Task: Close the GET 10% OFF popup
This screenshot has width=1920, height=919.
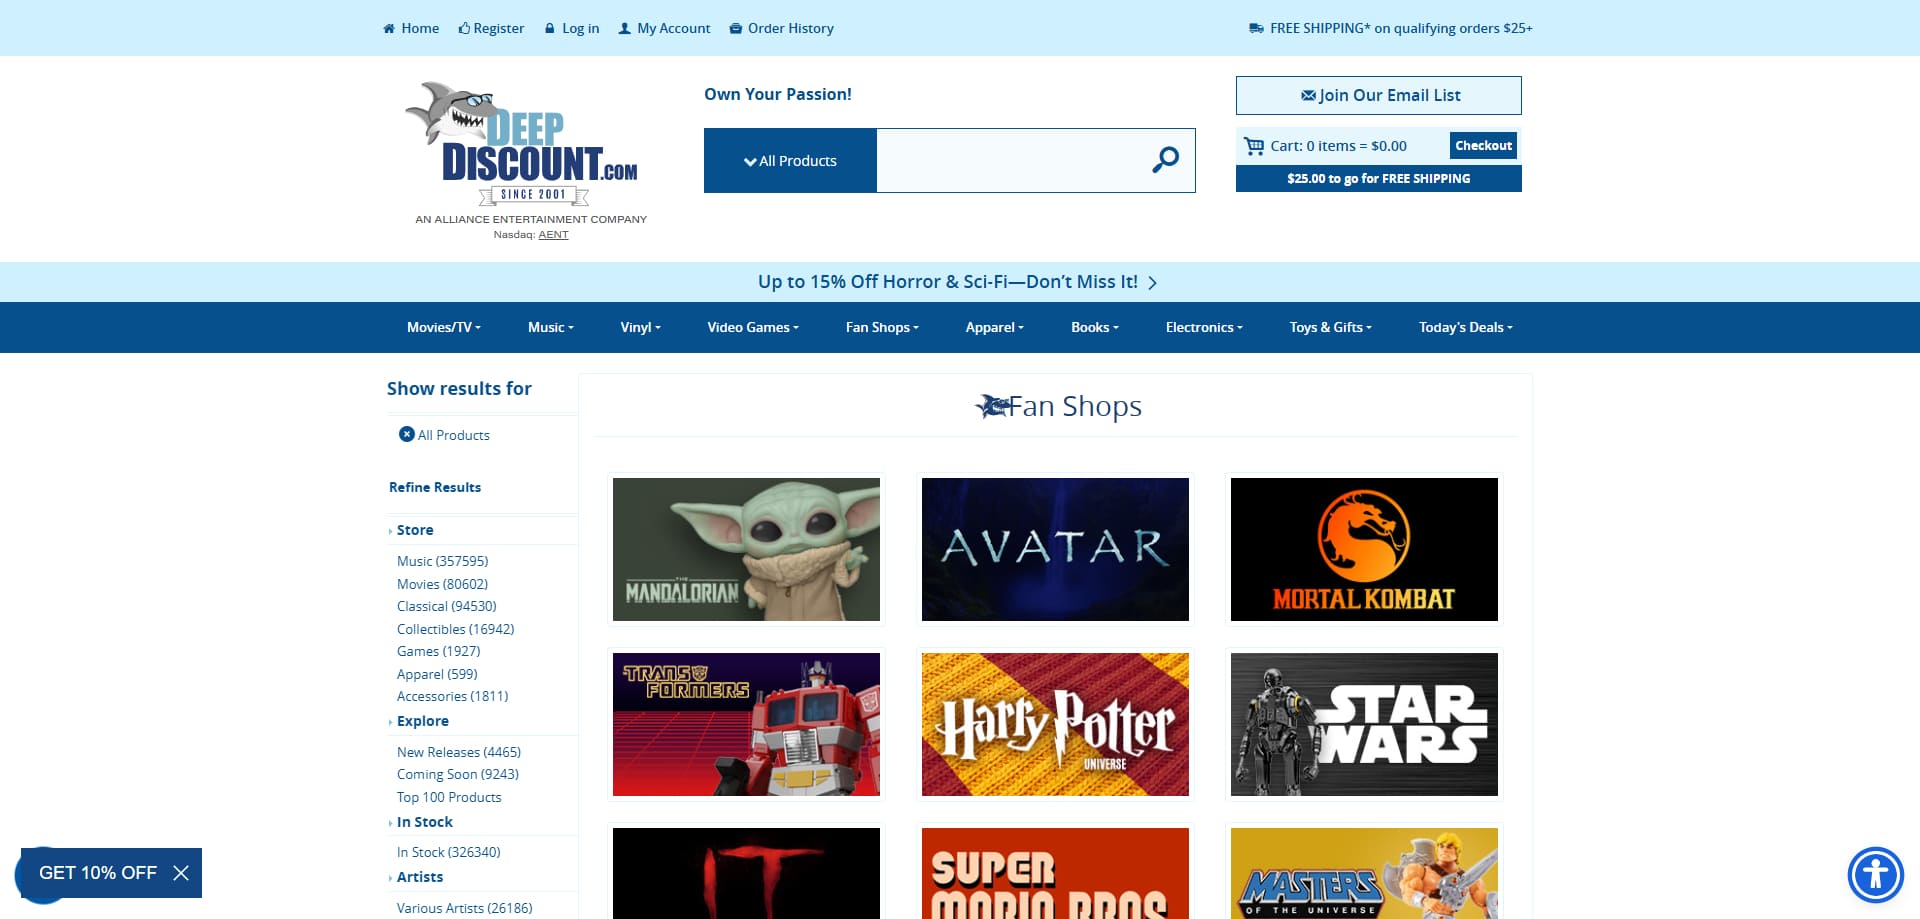Action: point(181,873)
